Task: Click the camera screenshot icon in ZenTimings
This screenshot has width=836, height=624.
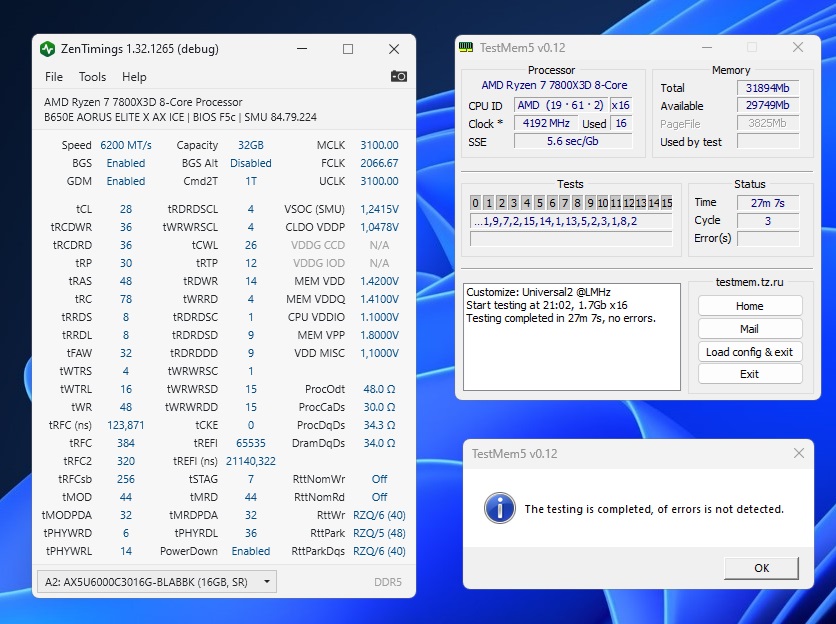Action: coord(398,76)
